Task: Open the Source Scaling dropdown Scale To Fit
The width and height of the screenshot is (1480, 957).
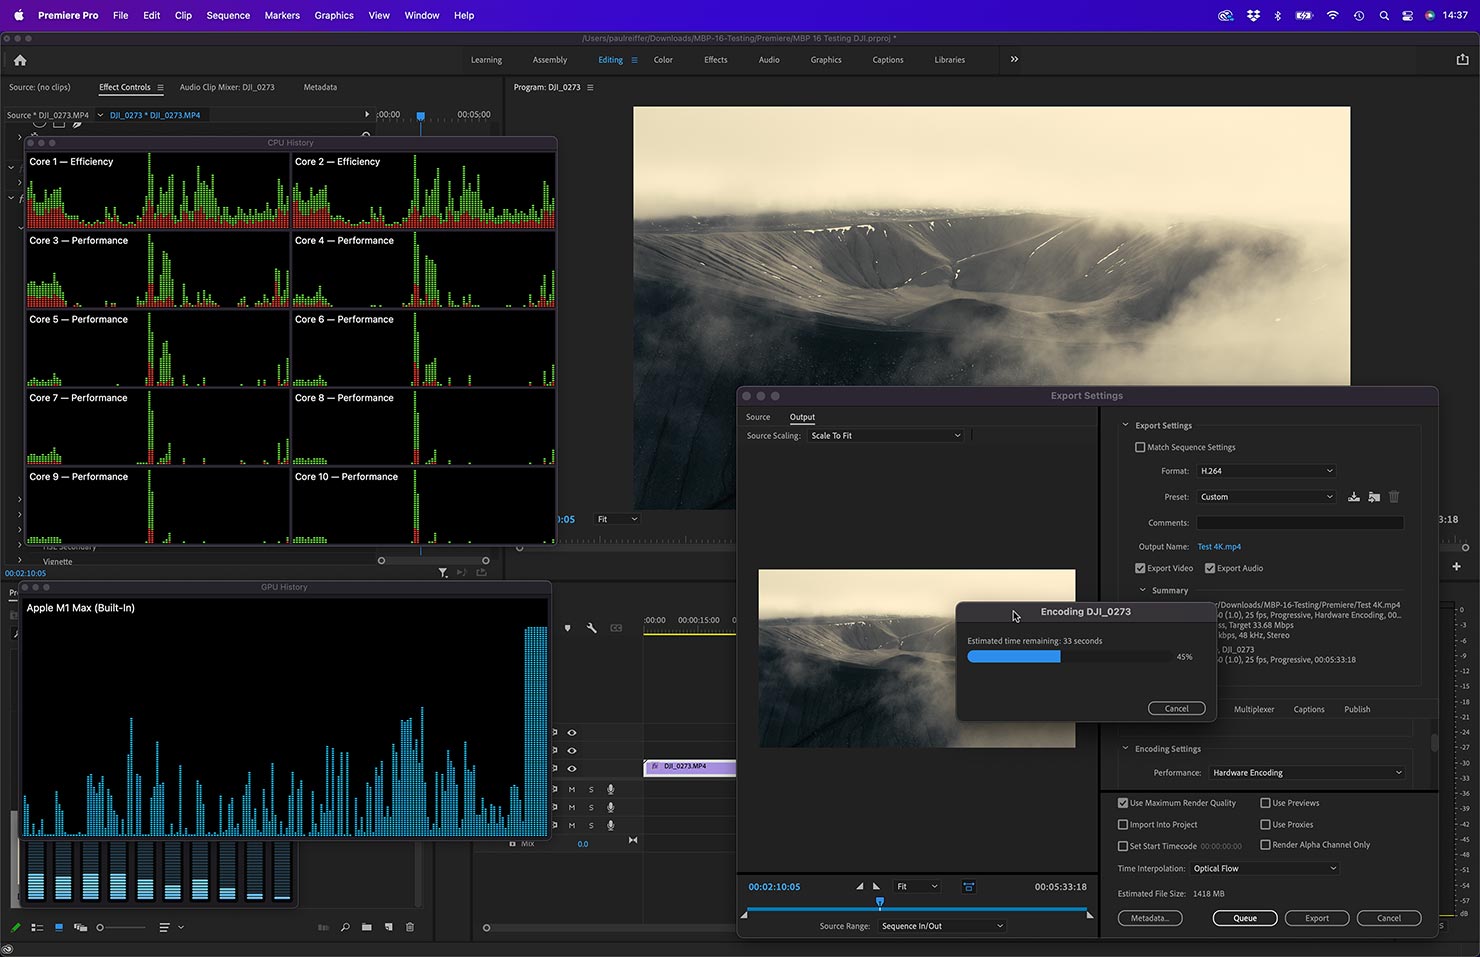Action: tap(886, 436)
